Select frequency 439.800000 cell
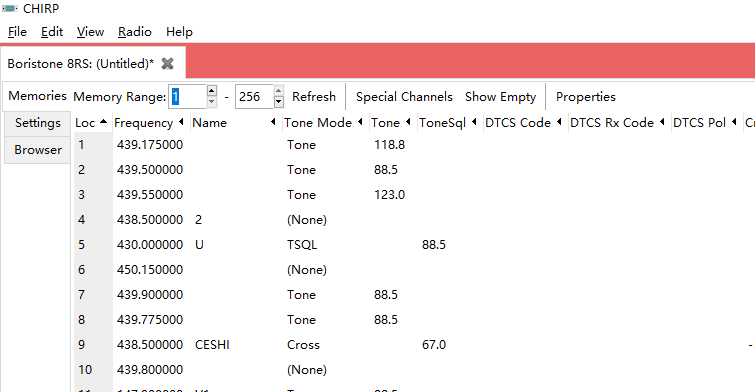 click(x=150, y=370)
